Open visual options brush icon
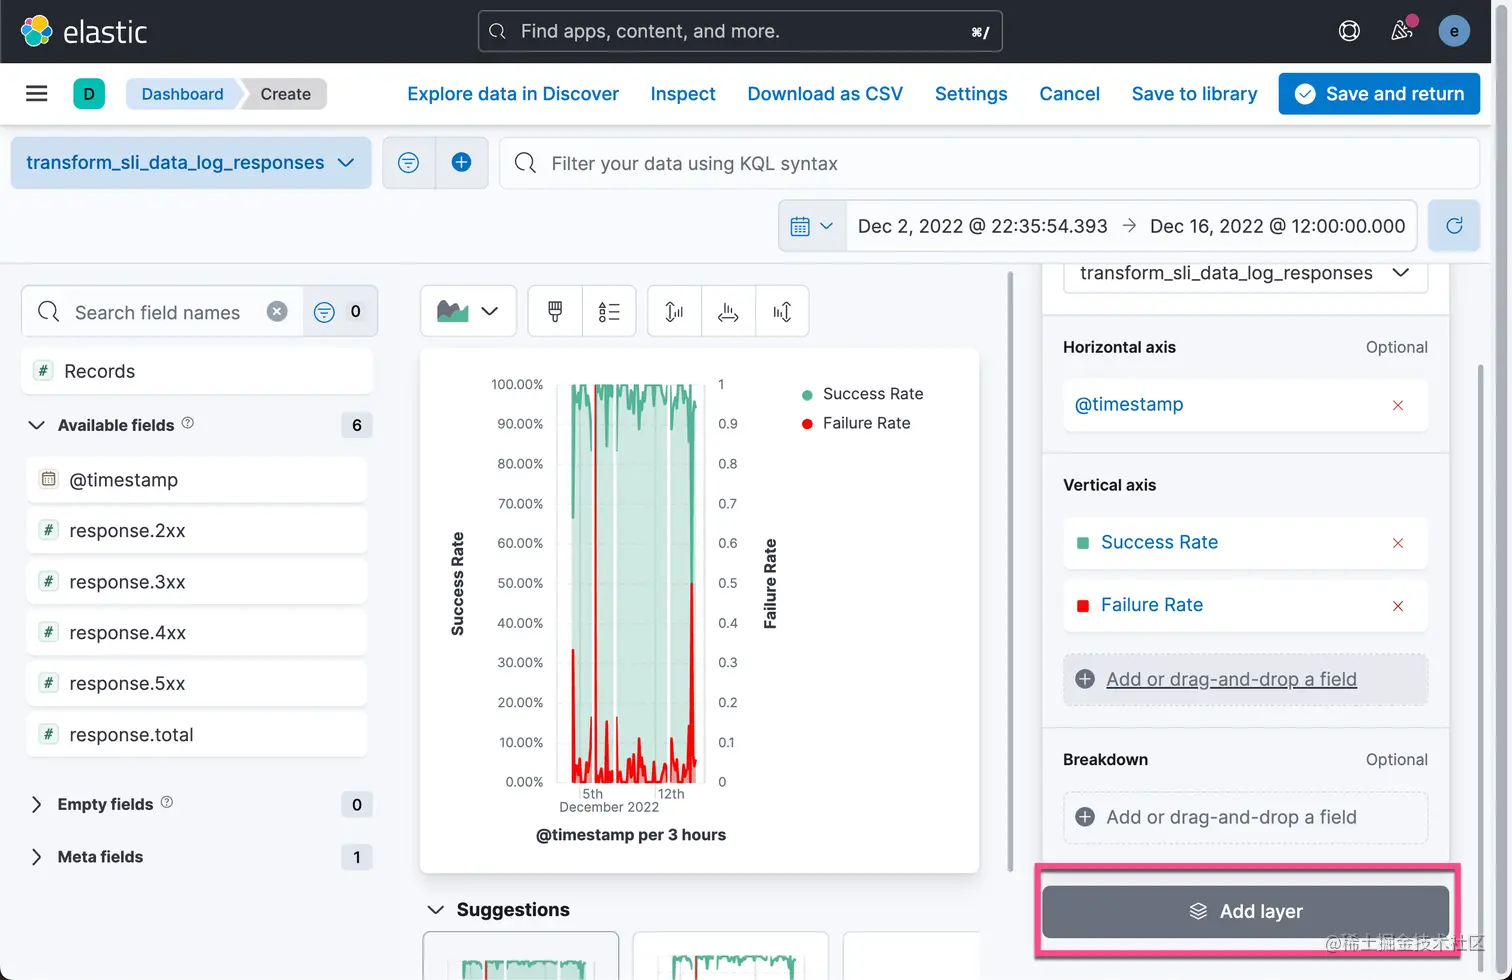This screenshot has width=1512, height=980. click(x=555, y=312)
